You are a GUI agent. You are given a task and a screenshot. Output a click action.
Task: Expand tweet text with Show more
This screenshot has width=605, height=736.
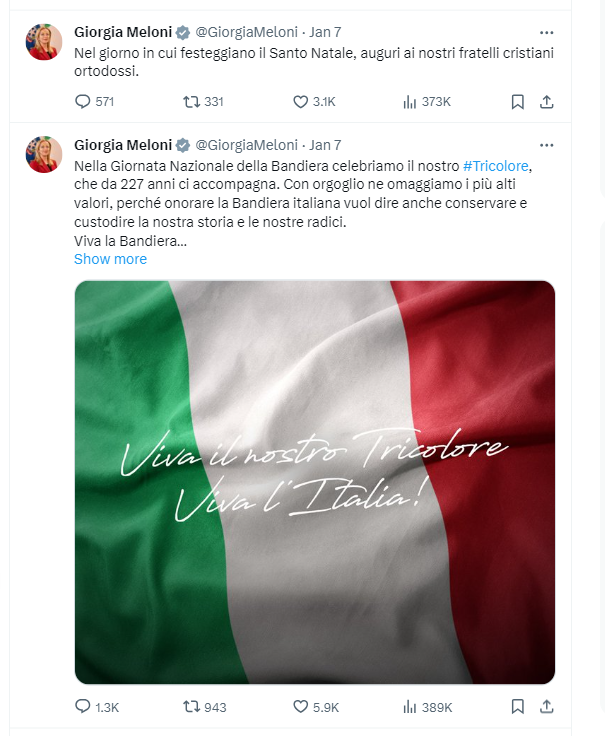coord(110,259)
